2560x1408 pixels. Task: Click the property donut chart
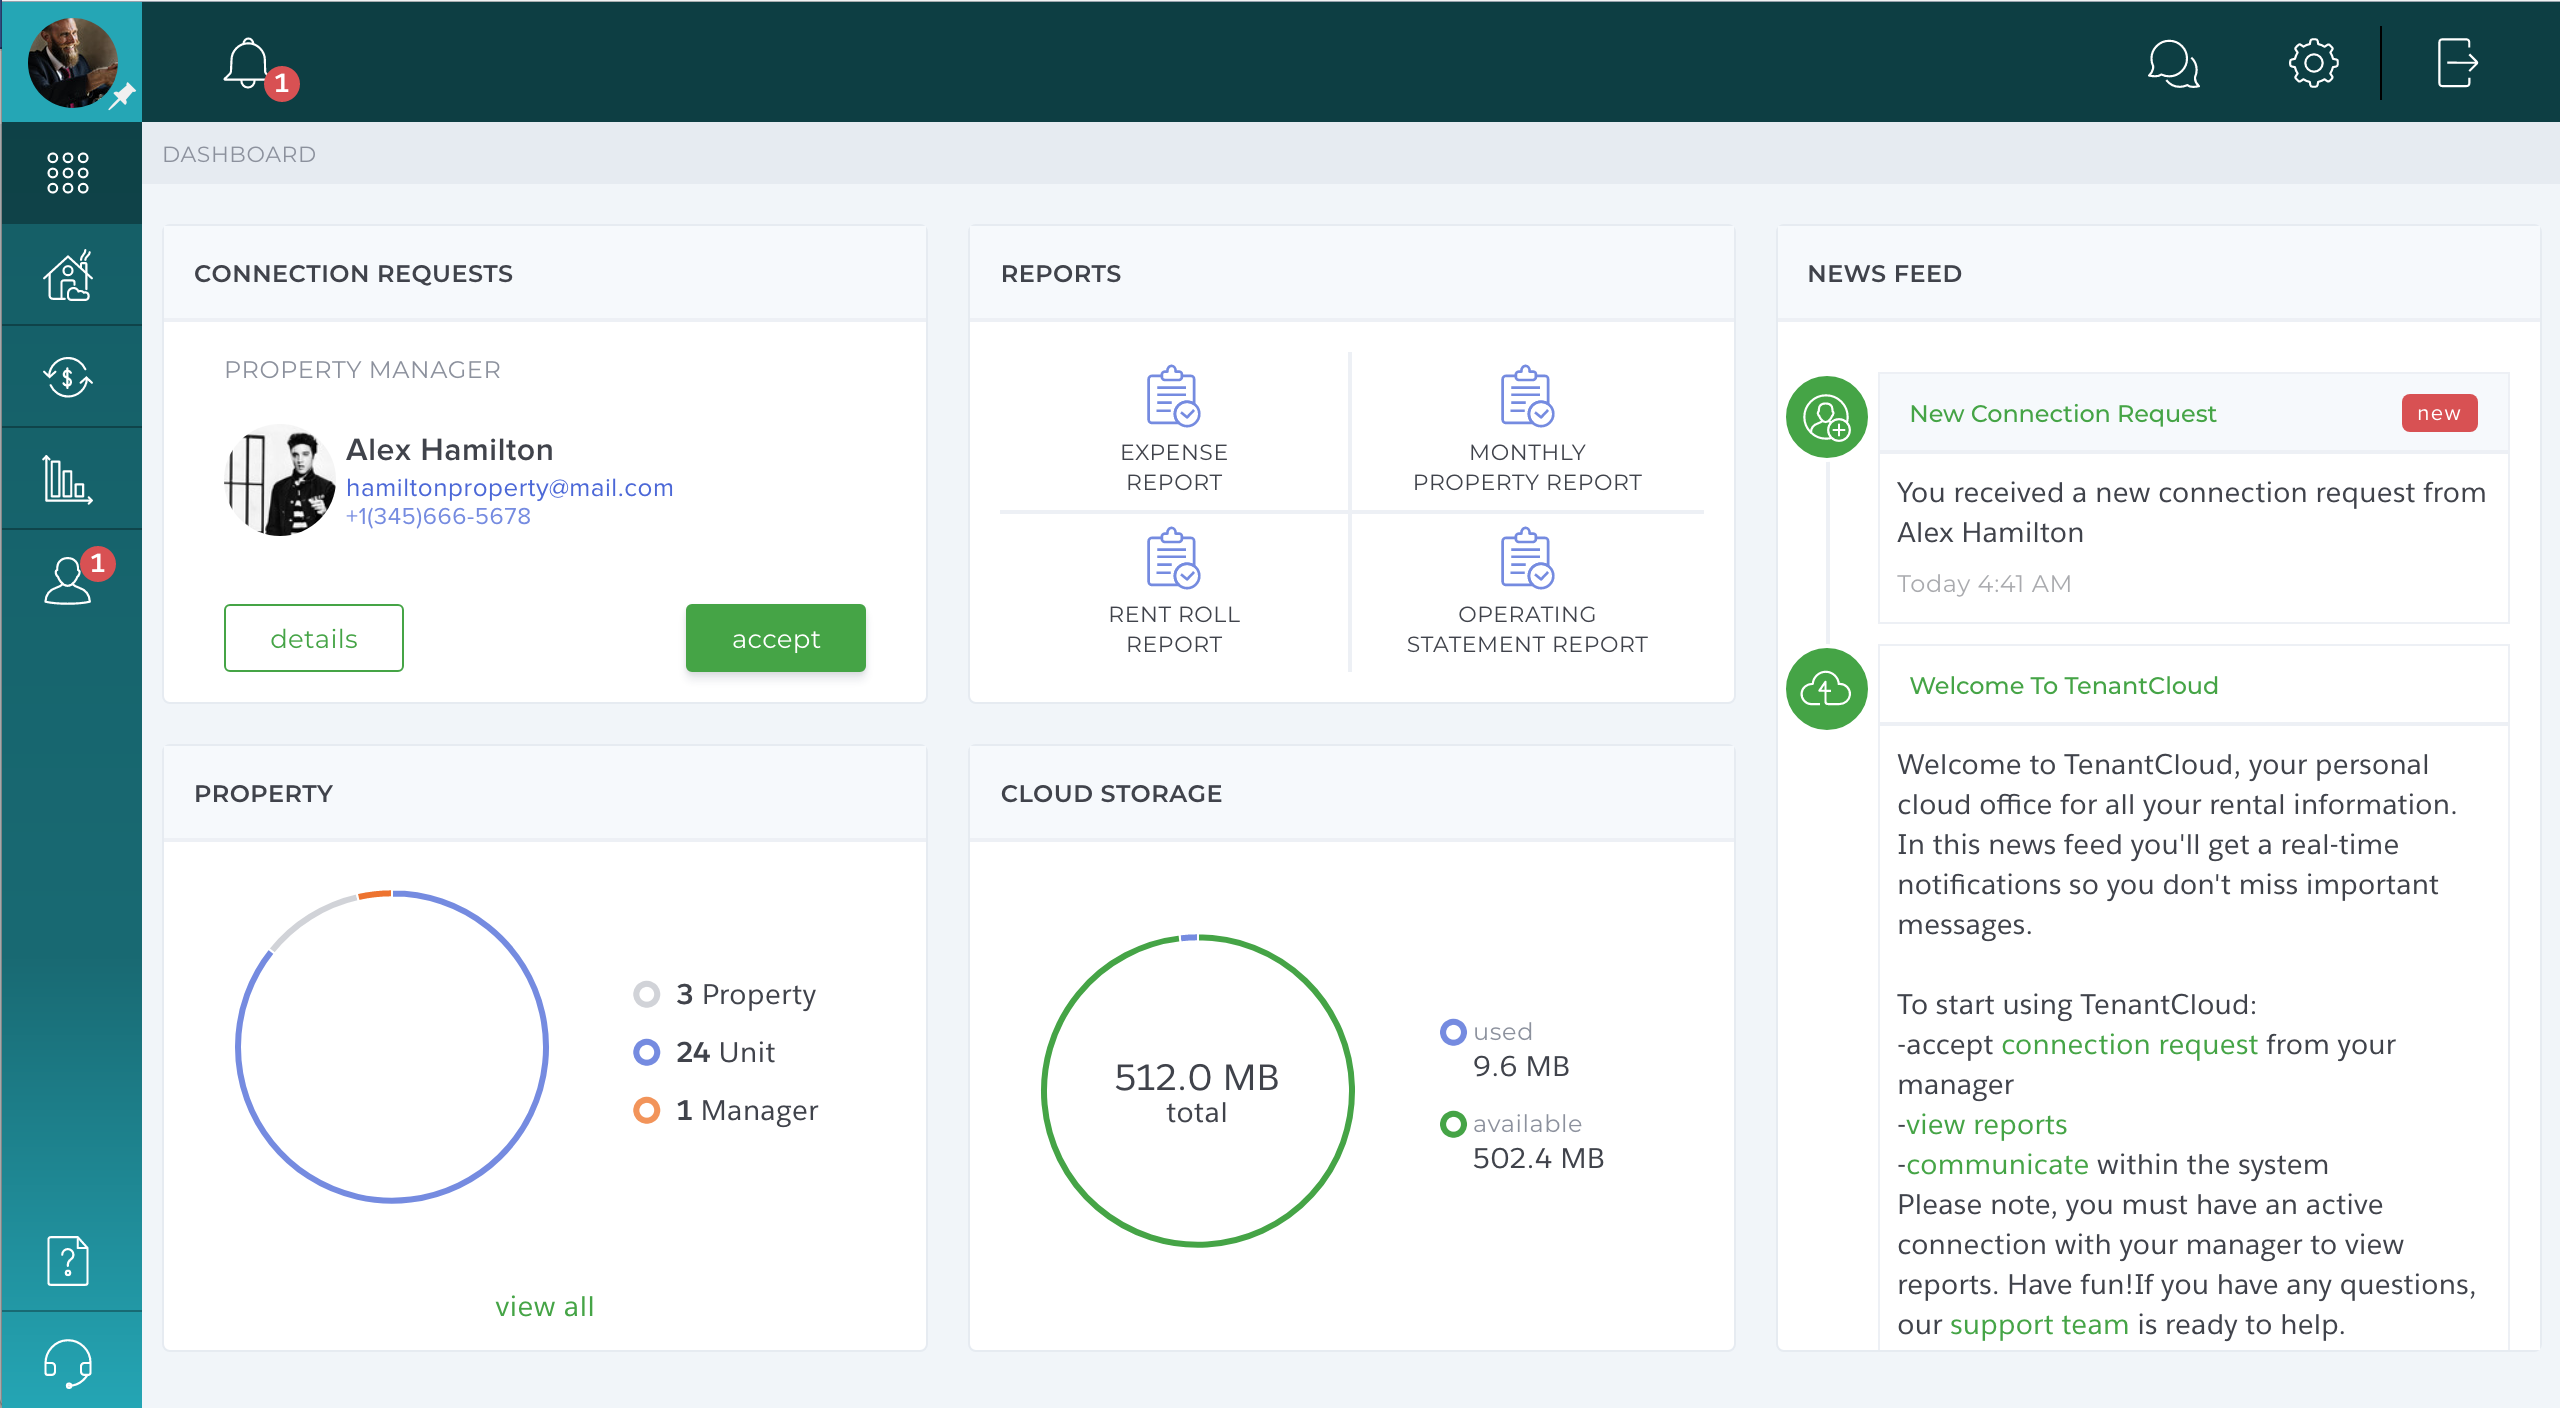pos(392,1046)
